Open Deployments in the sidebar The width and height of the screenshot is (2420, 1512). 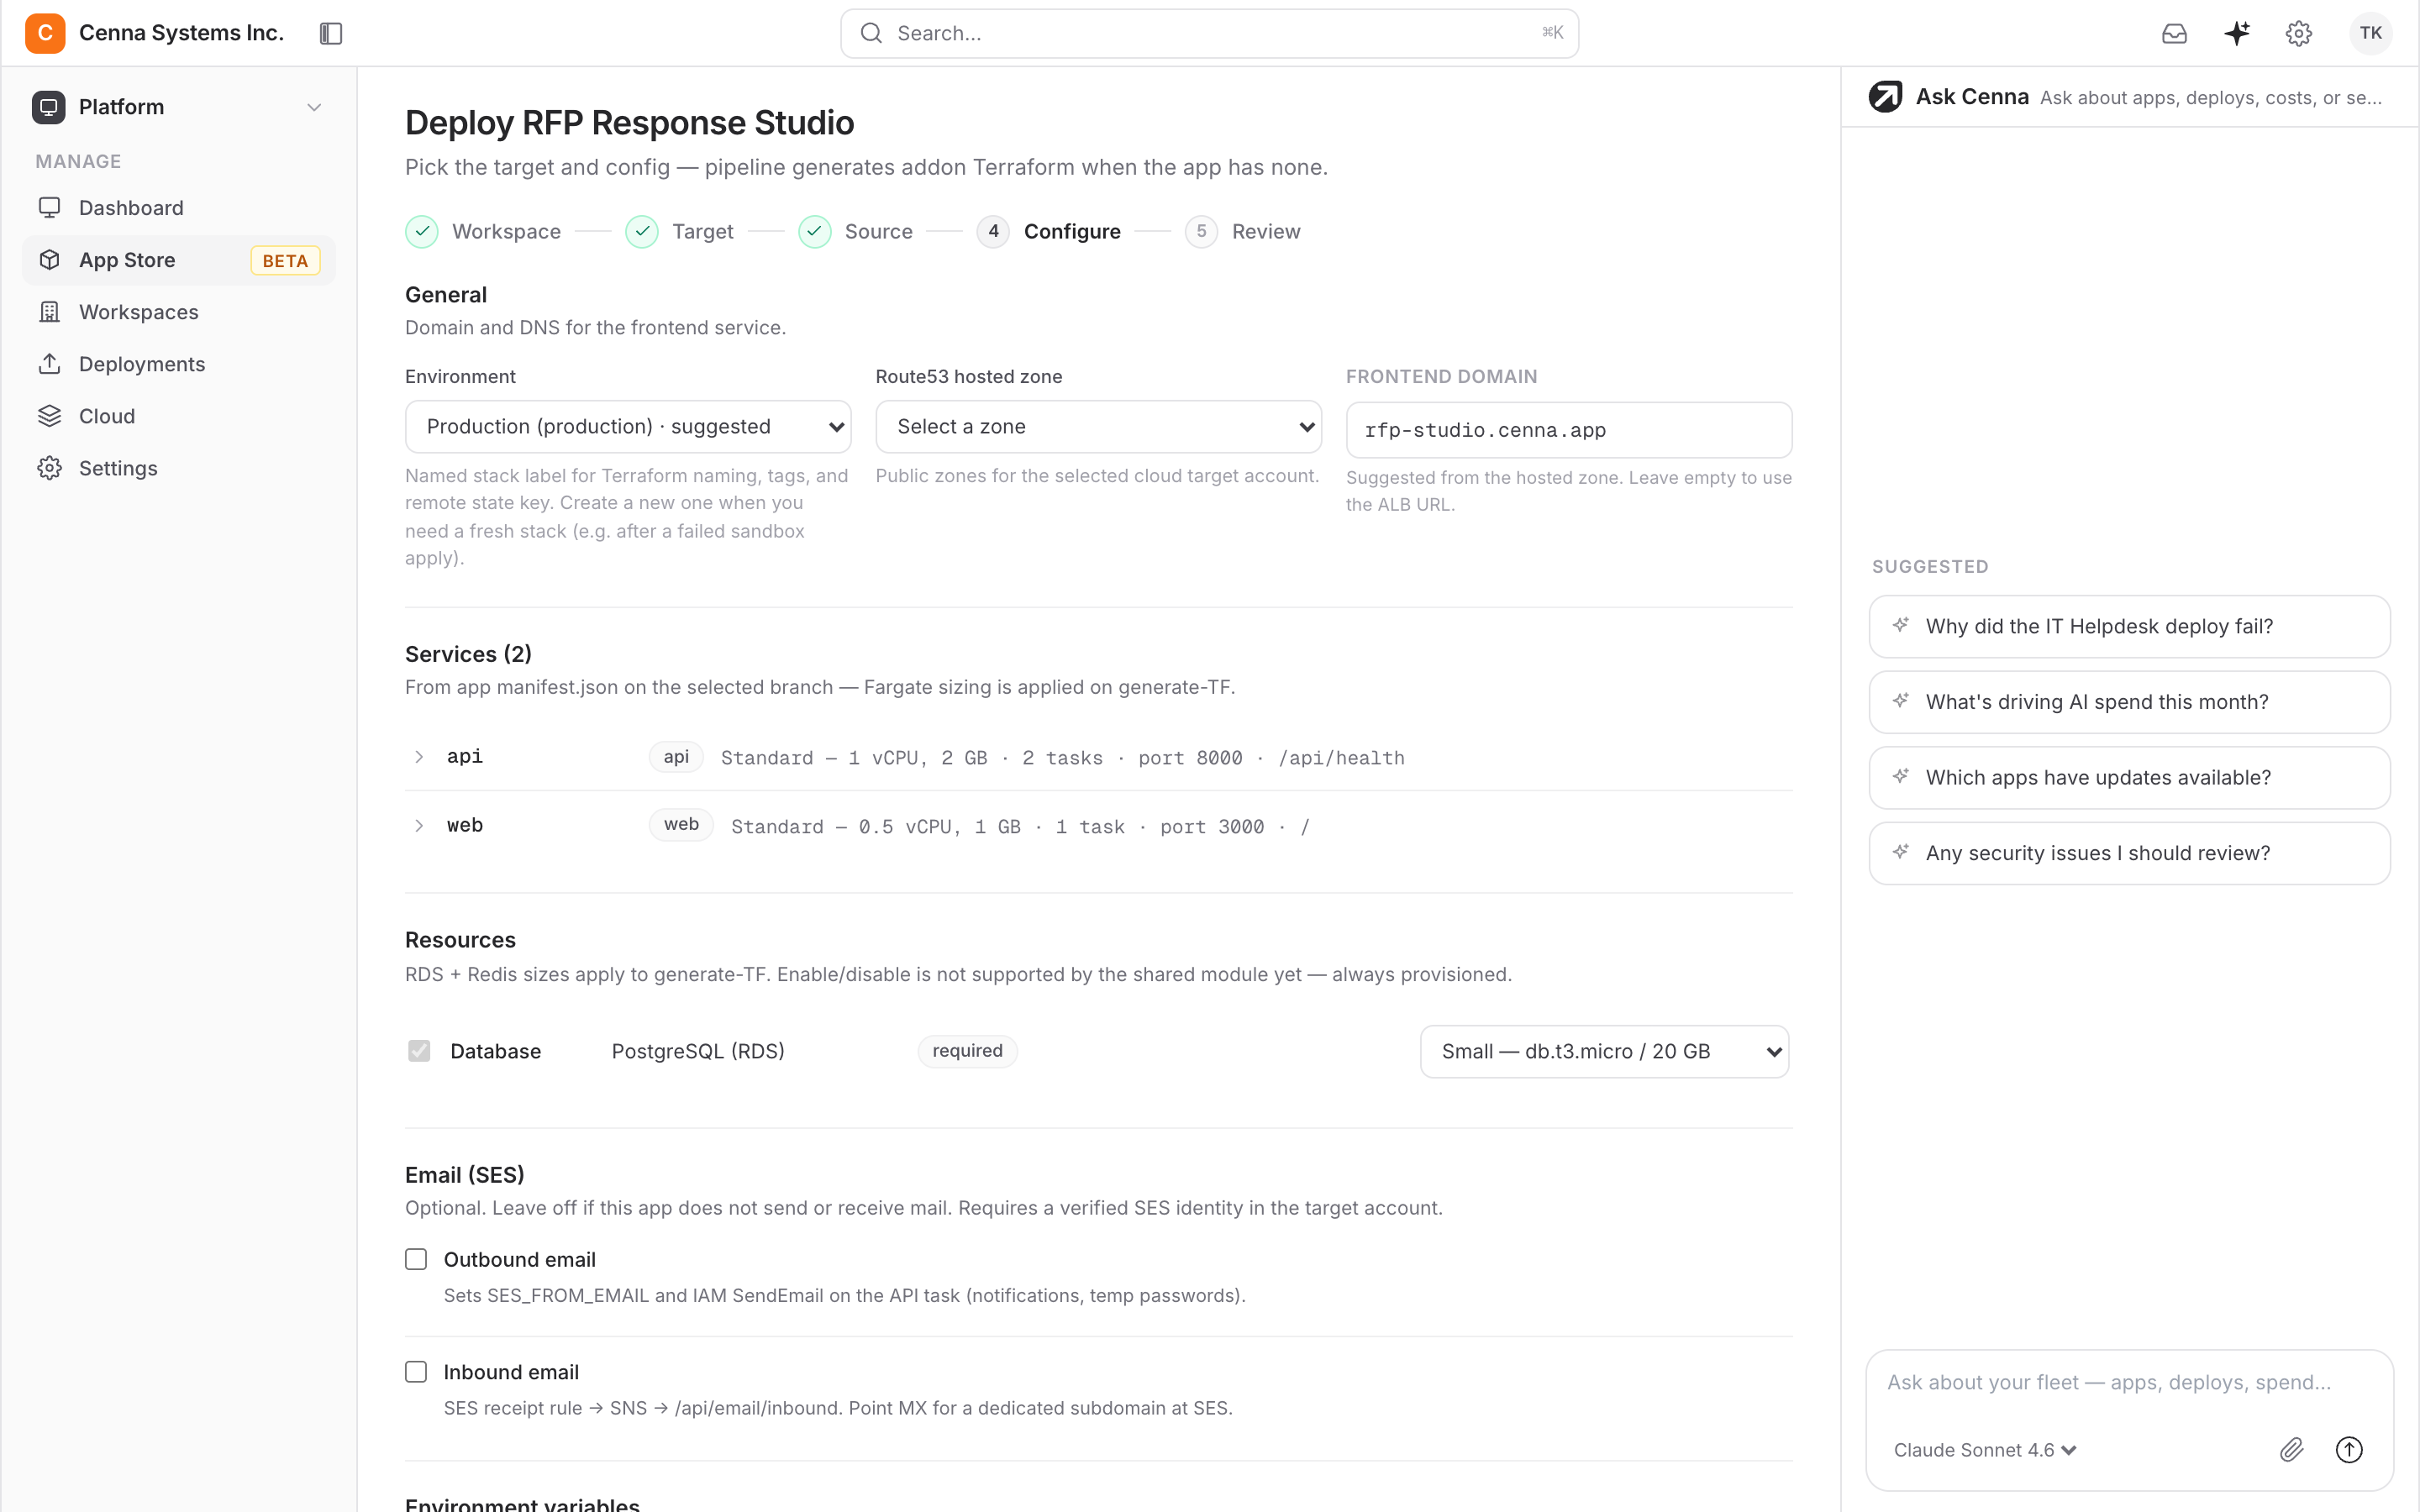(180, 364)
